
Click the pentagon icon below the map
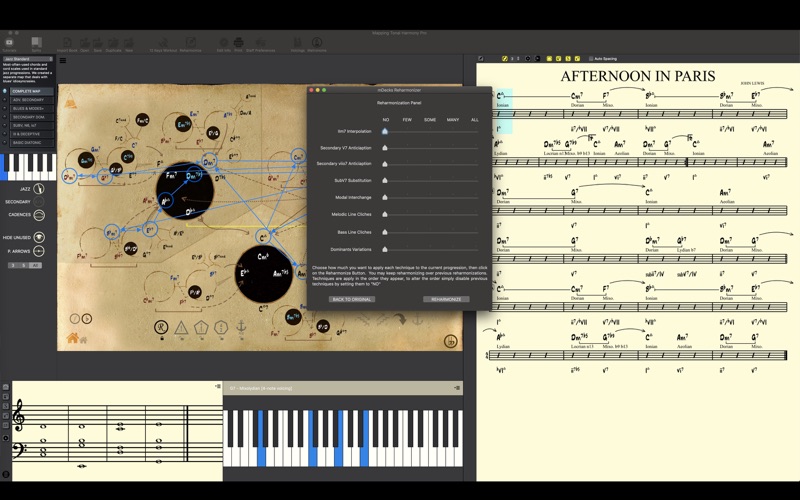coord(201,328)
